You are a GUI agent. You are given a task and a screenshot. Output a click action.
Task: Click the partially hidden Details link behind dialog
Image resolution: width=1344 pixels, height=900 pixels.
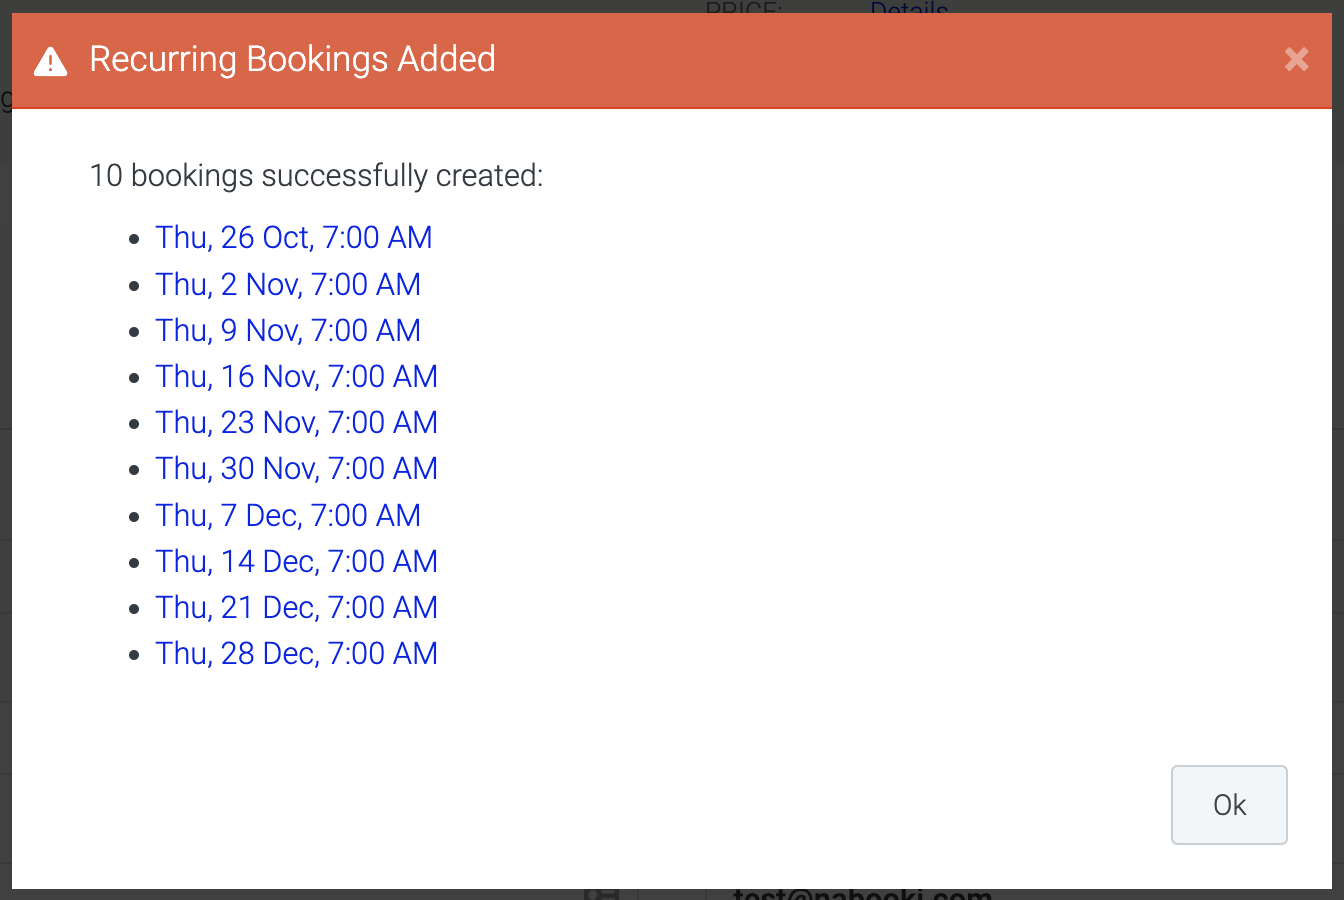pyautogui.click(x=908, y=8)
